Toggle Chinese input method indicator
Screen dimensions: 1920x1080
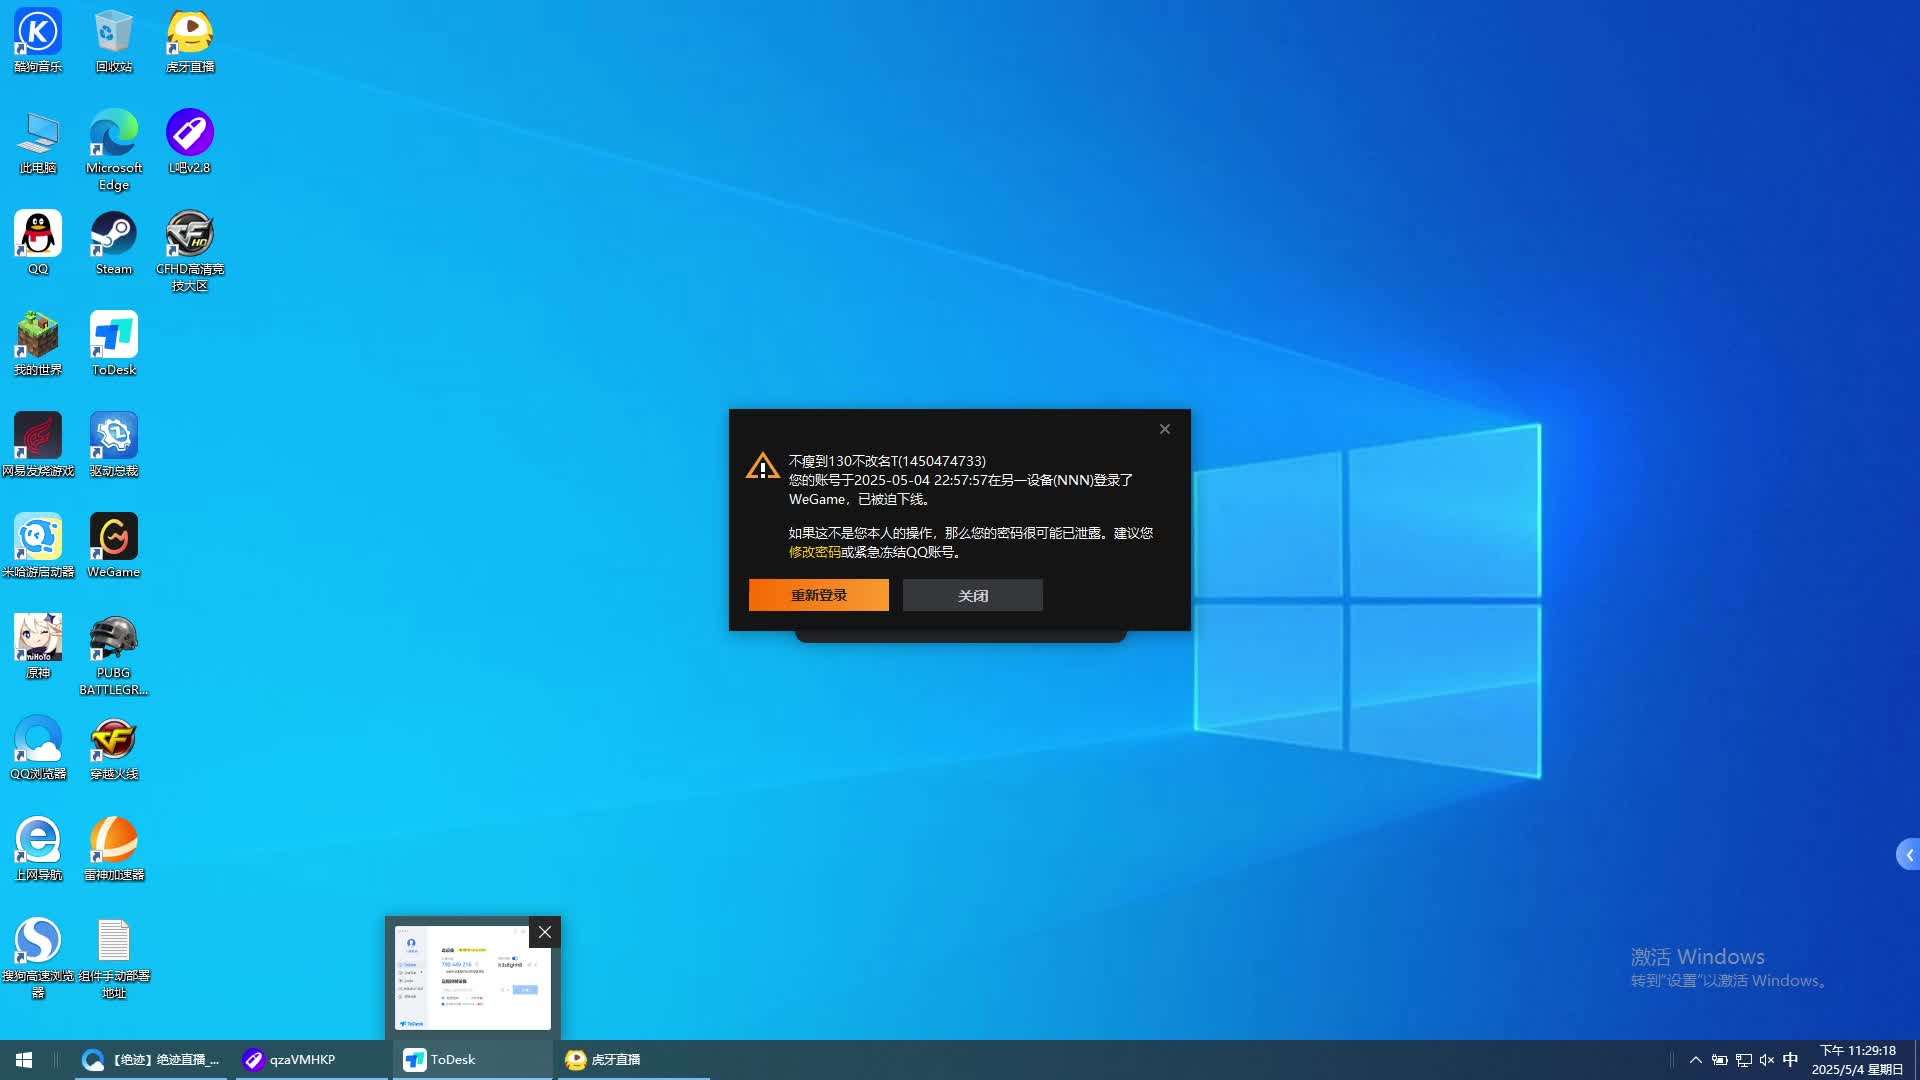1791,1060
